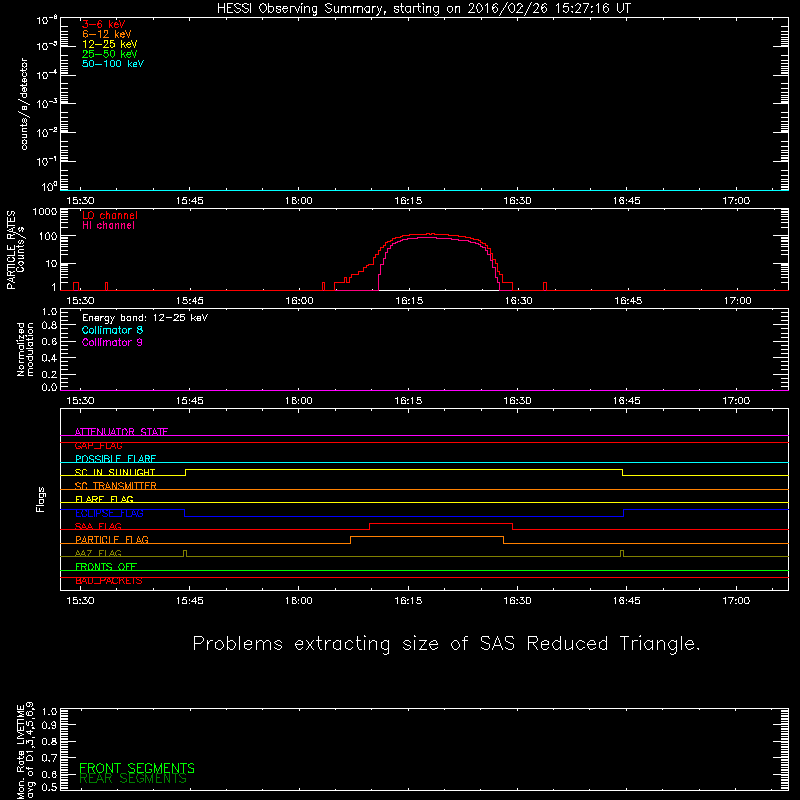This screenshot has width=800, height=800.
Task: Click the Normalized modulation axis label
Action: tap(25, 349)
